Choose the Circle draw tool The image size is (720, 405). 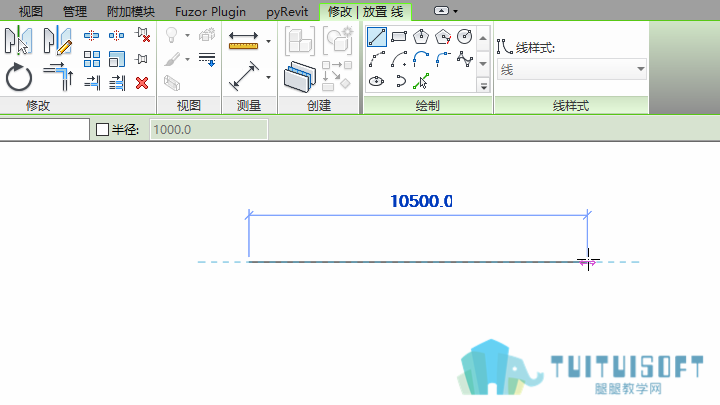[465, 36]
